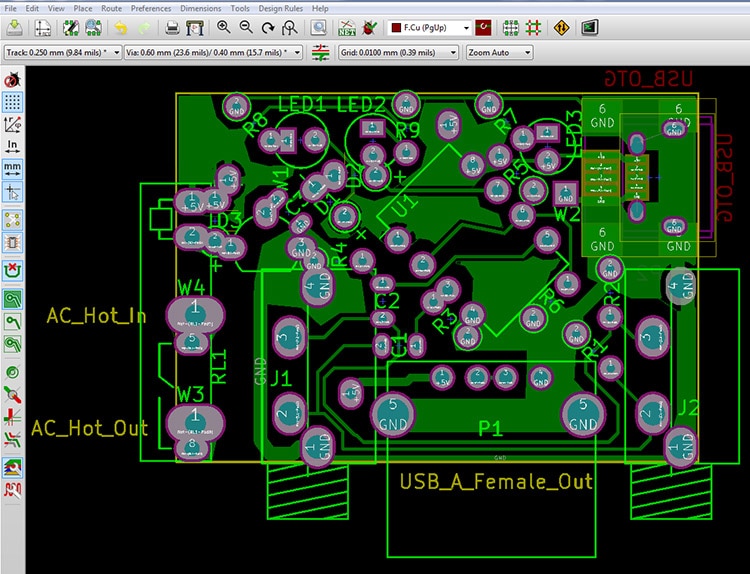This screenshot has width=750, height=574.
Task: Click the Zoom Out magnifier icon
Action: 244,27
